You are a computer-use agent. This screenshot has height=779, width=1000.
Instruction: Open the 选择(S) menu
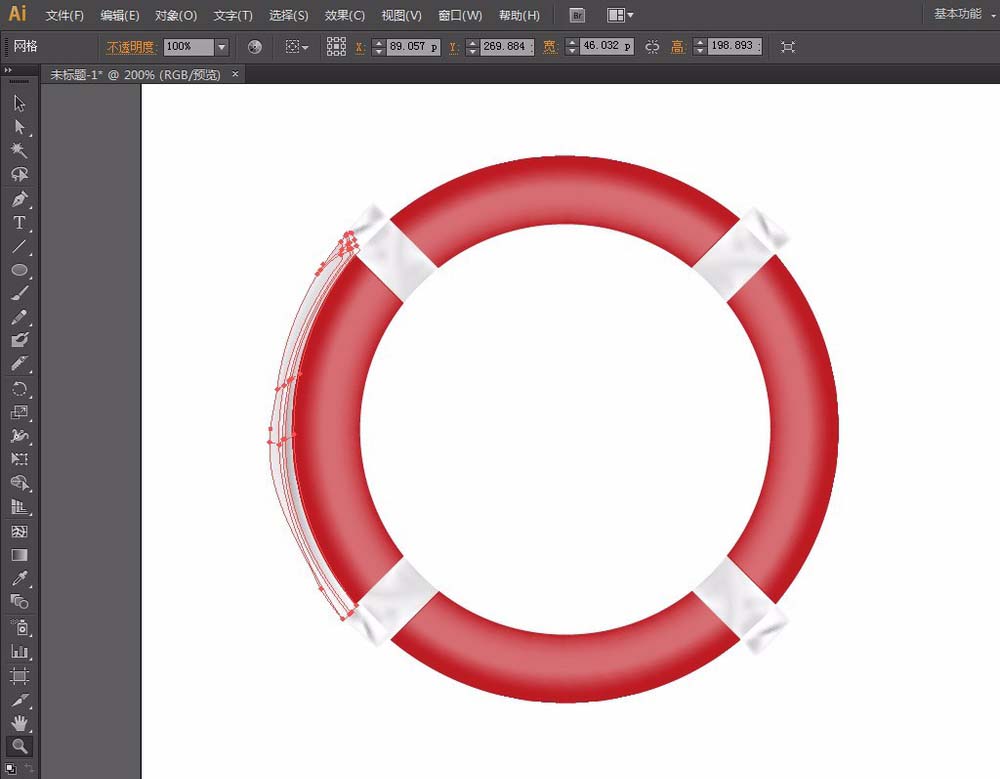tap(288, 15)
